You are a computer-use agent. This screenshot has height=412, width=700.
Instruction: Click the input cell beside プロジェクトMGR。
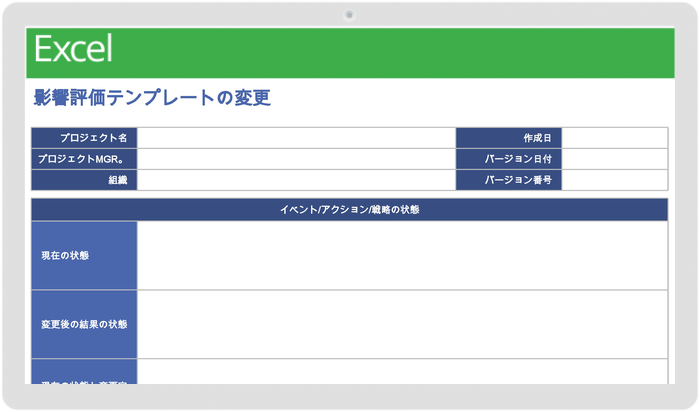(296, 159)
